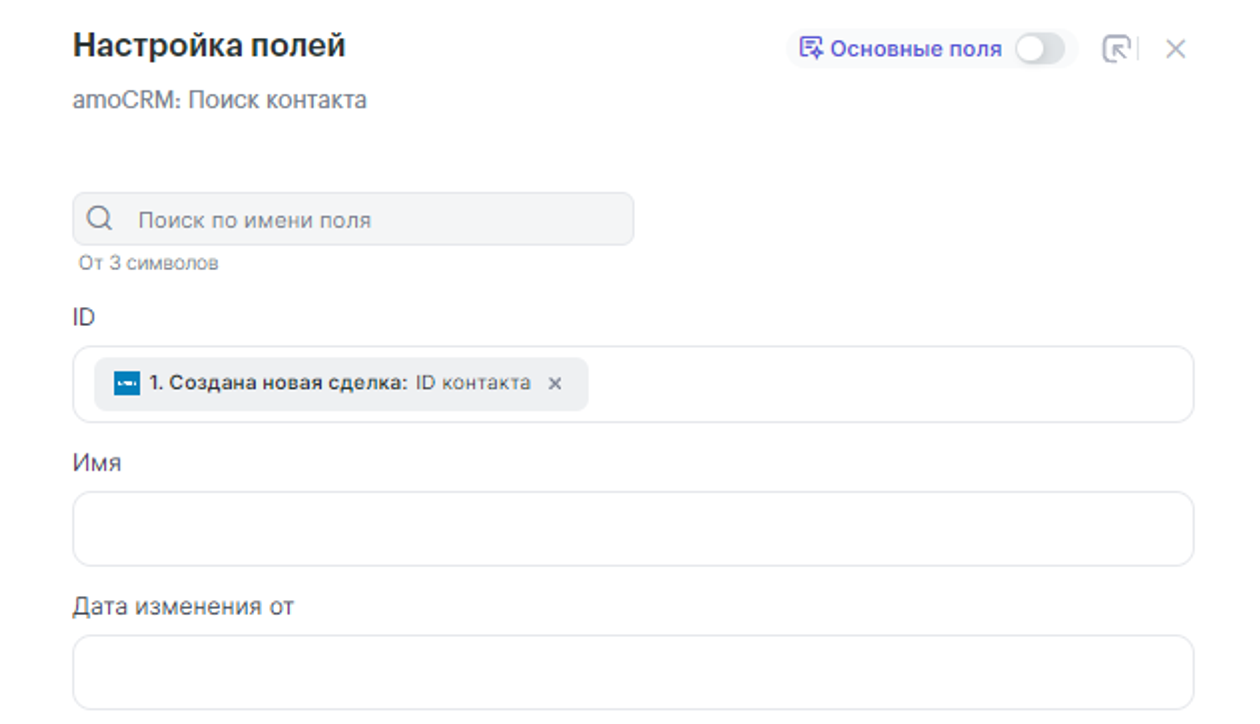
Task: Click the Основные поля label text
Action: coord(915,49)
